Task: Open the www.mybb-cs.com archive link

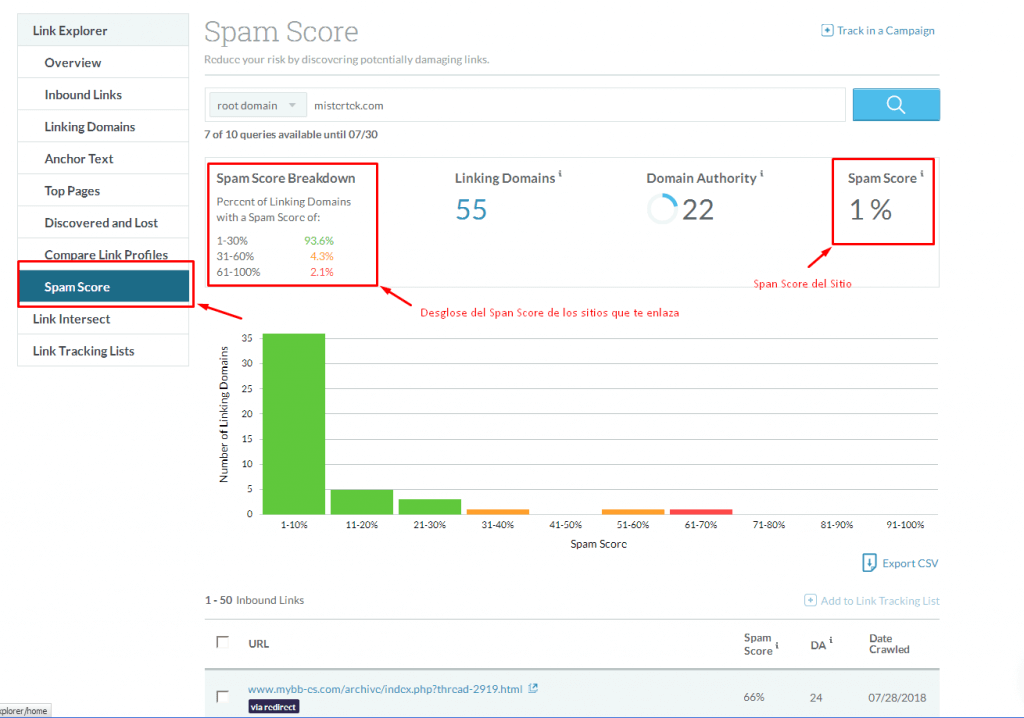Action: coord(385,689)
